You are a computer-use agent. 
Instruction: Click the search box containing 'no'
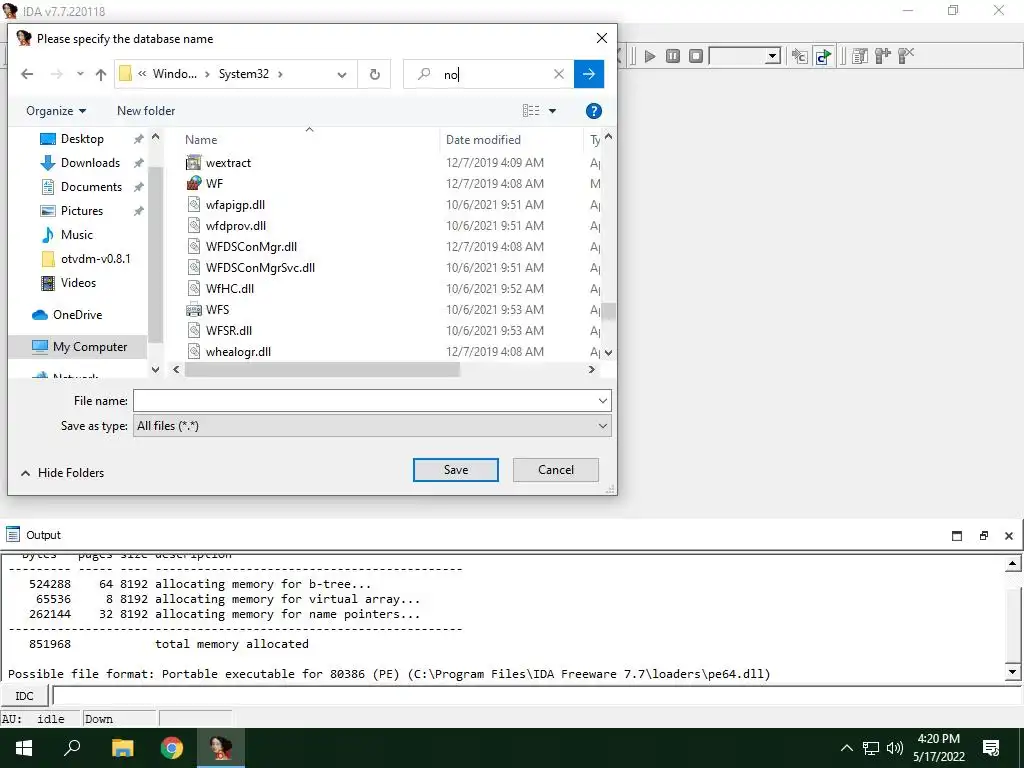pos(488,74)
